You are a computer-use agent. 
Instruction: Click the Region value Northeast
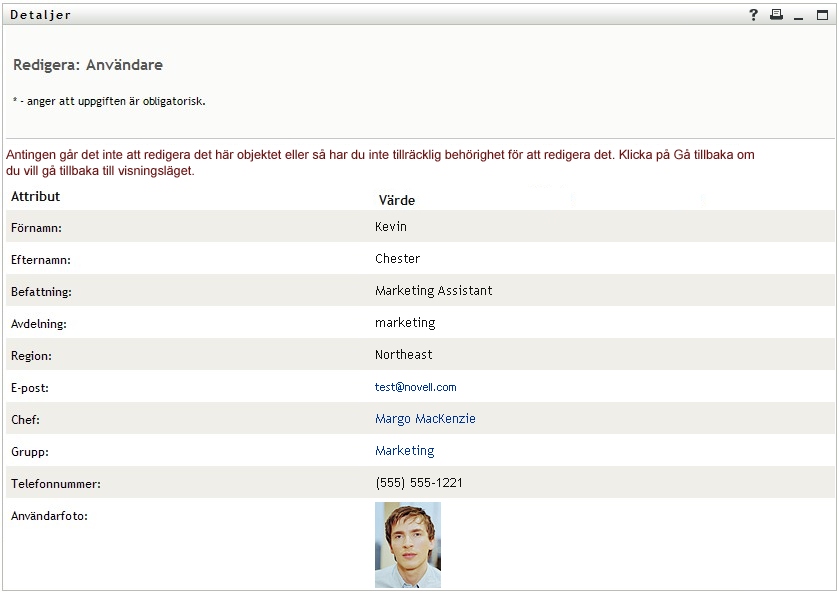point(403,355)
